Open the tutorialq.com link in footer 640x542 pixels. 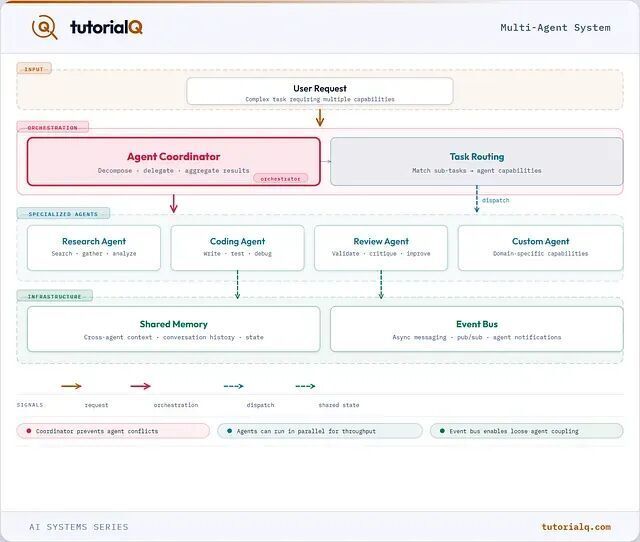pyautogui.click(x=576, y=527)
